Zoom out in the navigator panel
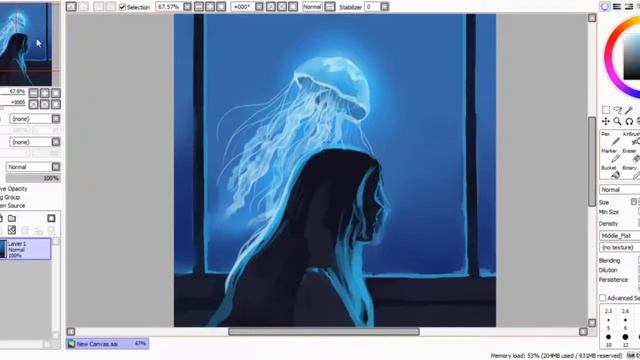Viewport: 640px width, 360px height. 33,93
